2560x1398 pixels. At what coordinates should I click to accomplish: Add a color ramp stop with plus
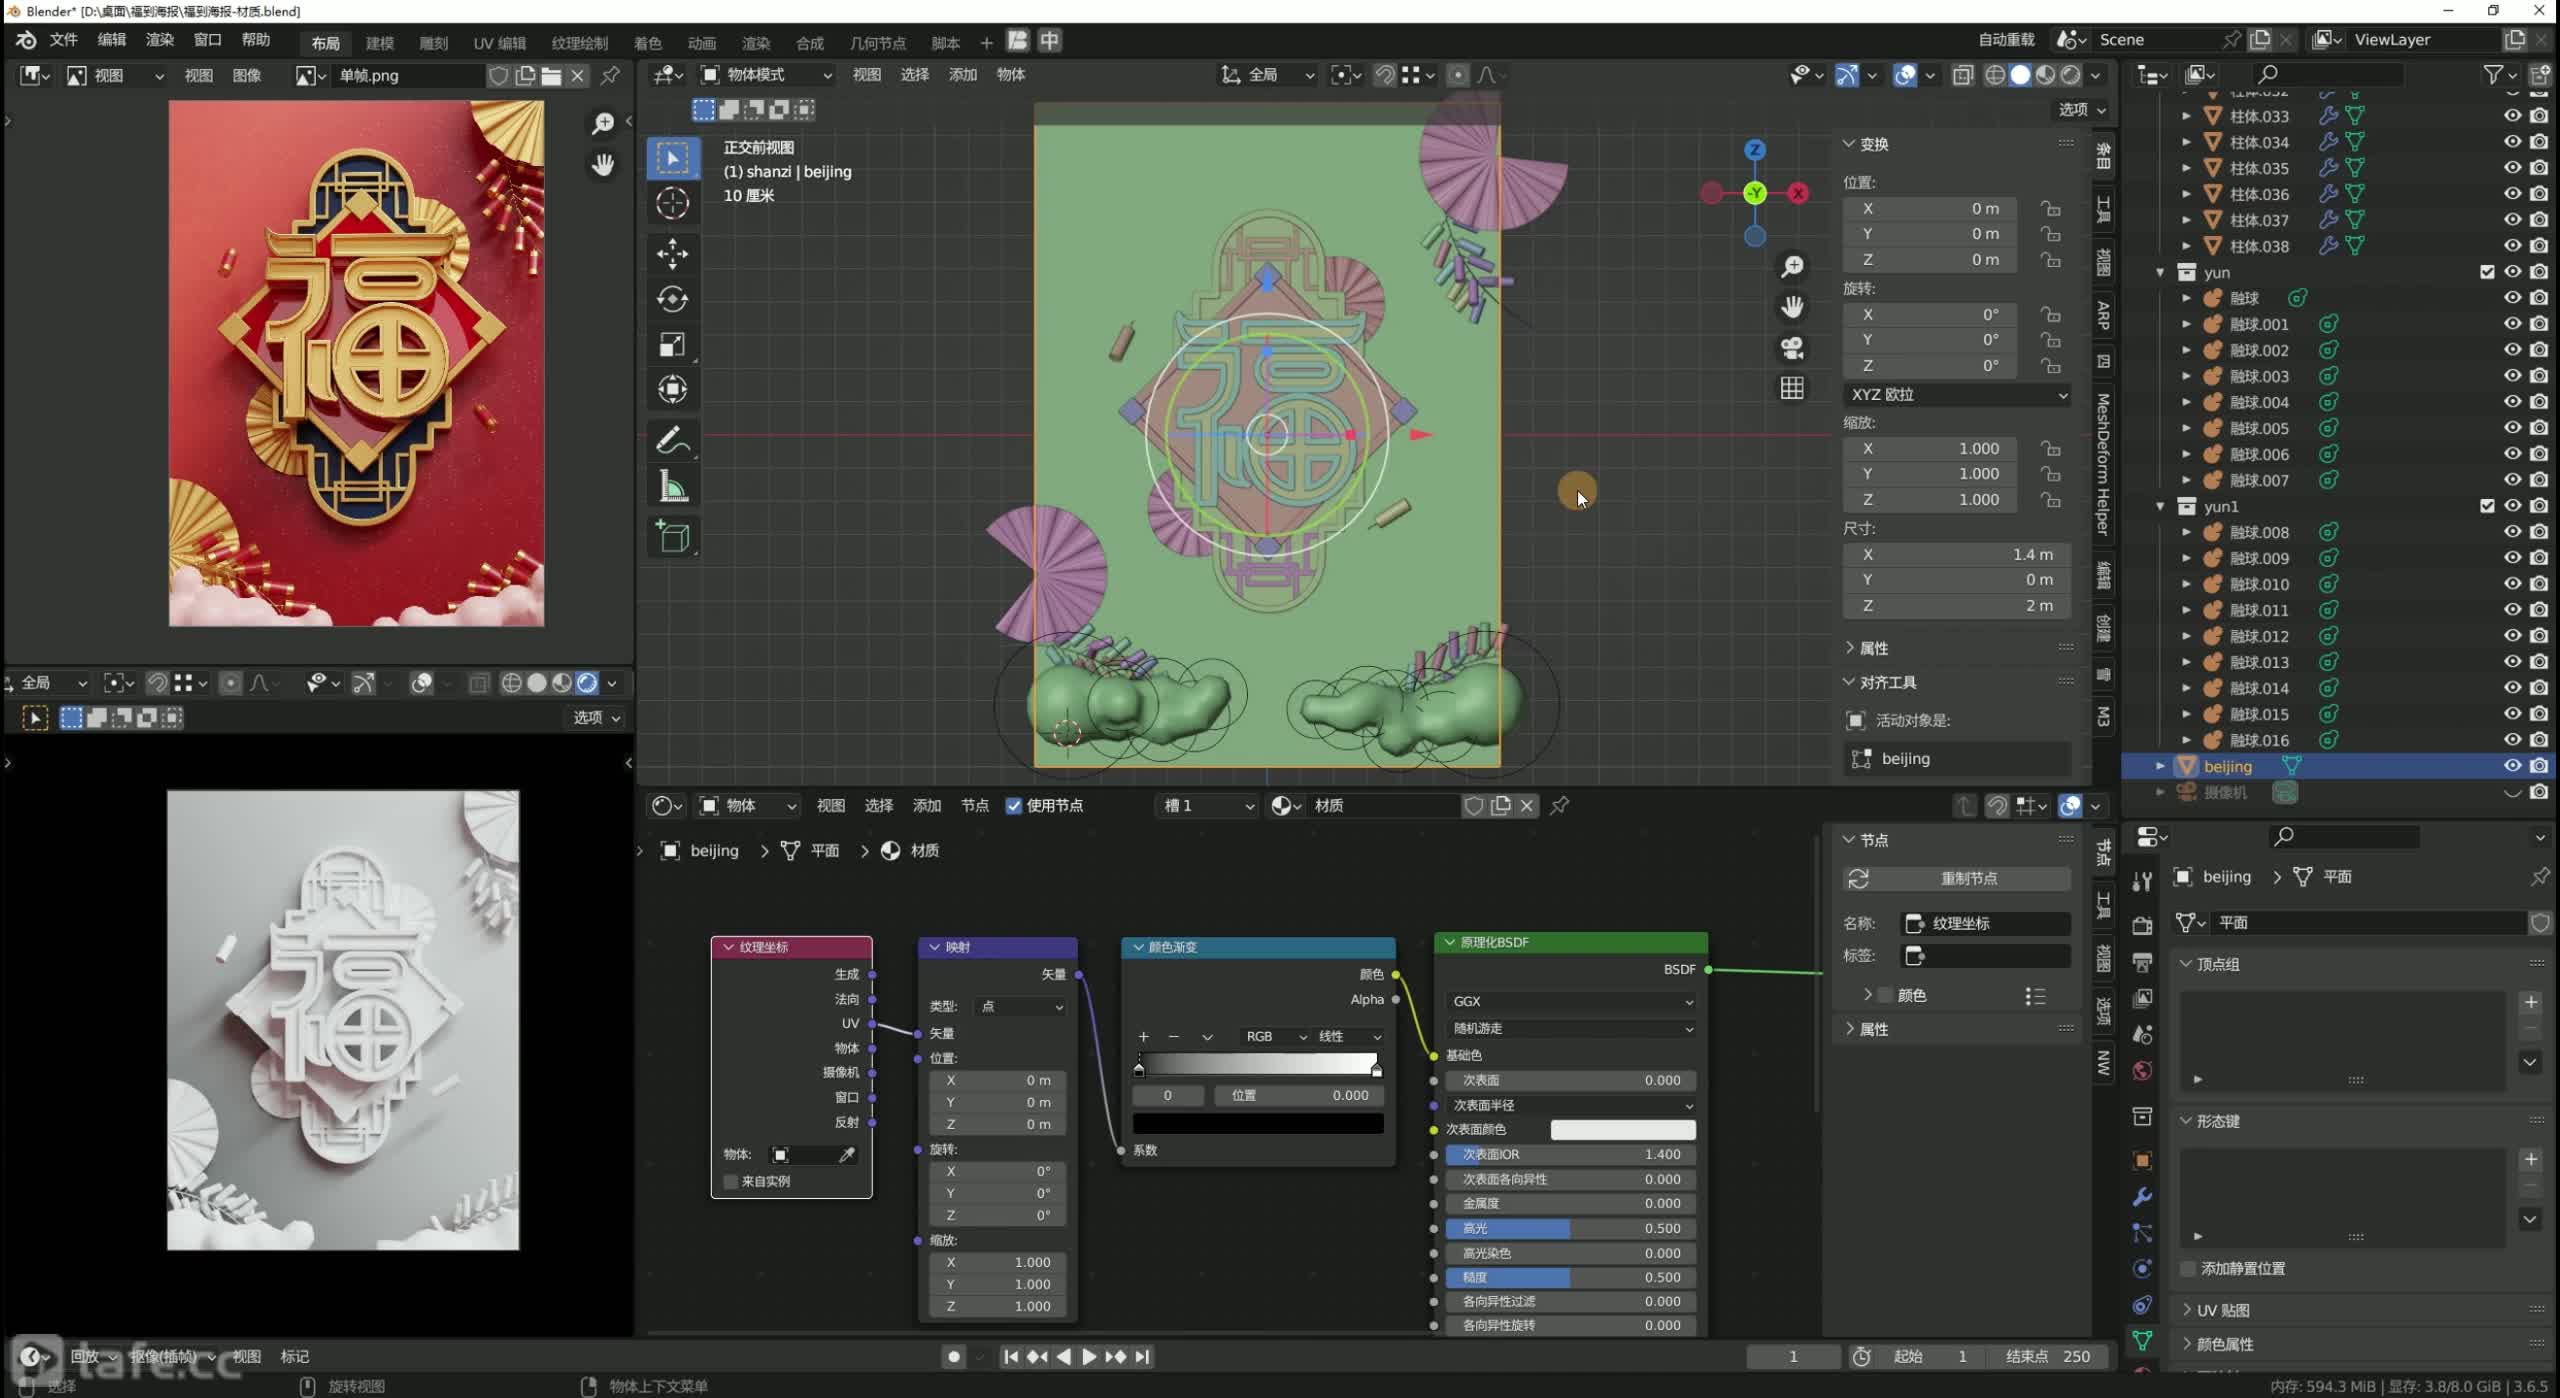[x=1144, y=1036]
